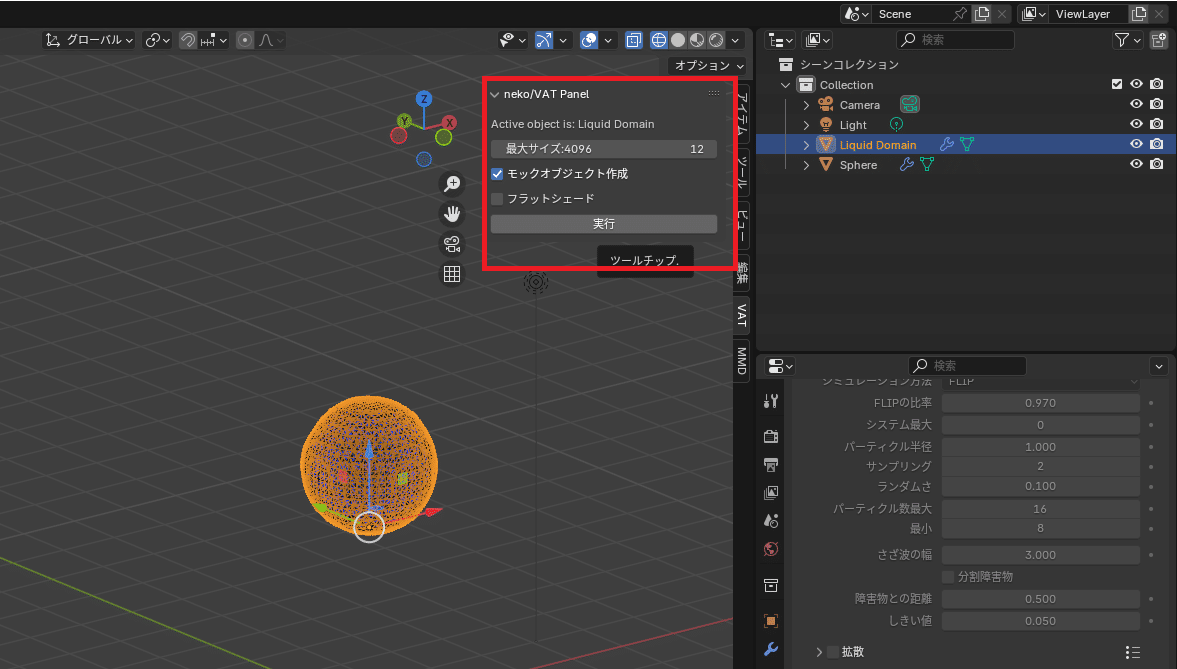Toggle camera view icon in viewport

(x=452, y=244)
